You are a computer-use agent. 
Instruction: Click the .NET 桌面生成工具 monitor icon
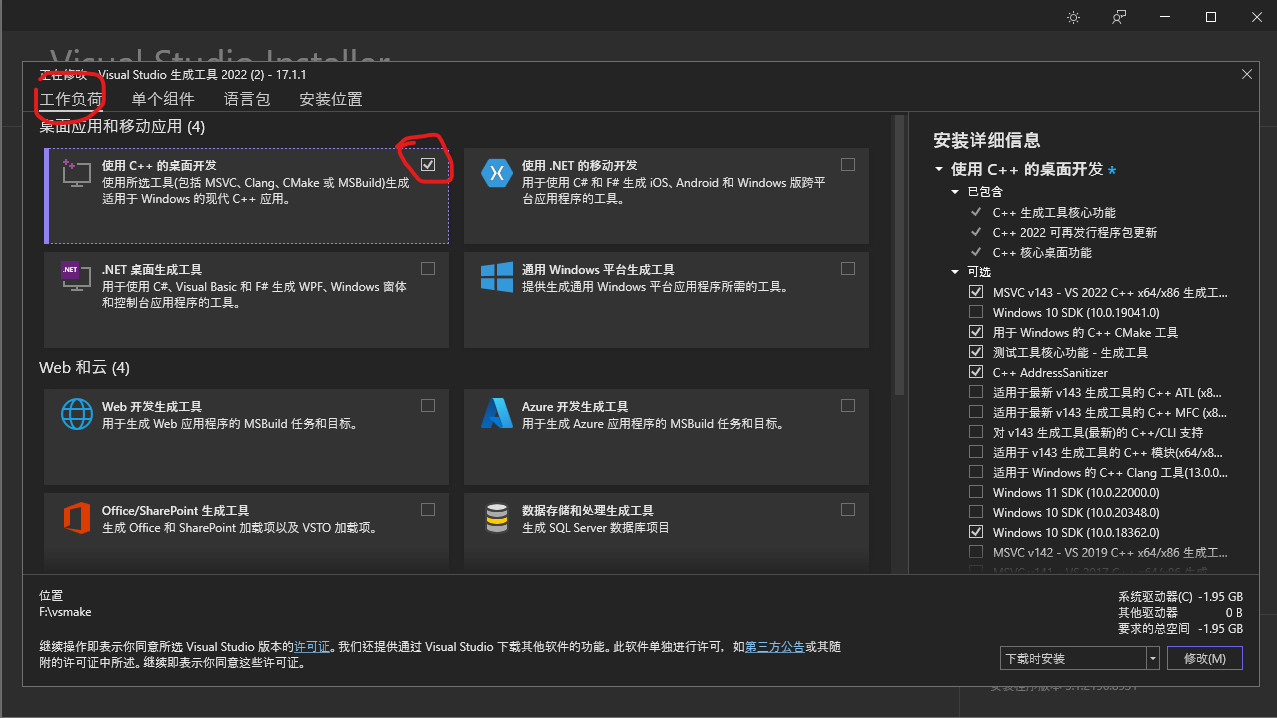click(x=76, y=276)
